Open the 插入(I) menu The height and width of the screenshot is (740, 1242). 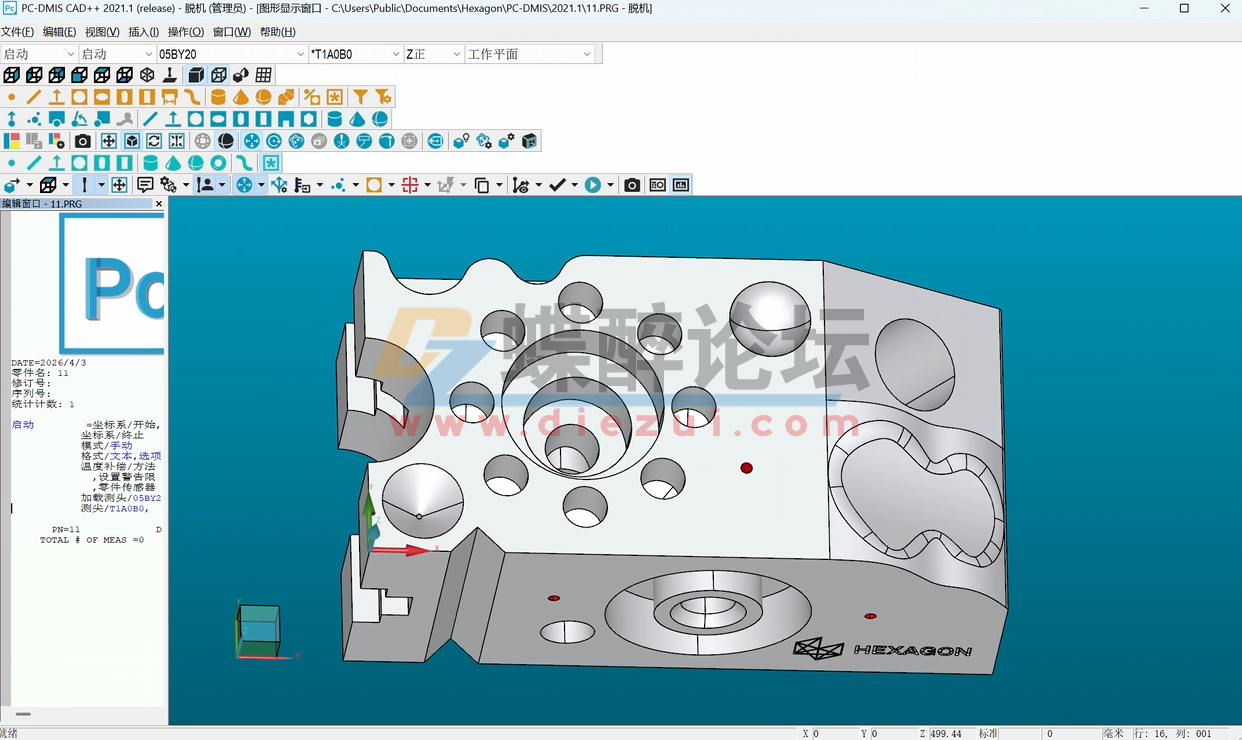[x=141, y=31]
